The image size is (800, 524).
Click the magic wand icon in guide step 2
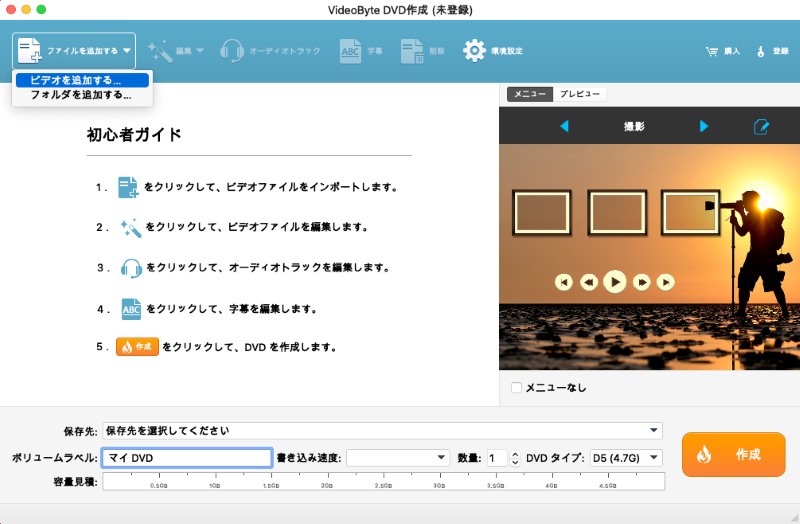coord(131,228)
